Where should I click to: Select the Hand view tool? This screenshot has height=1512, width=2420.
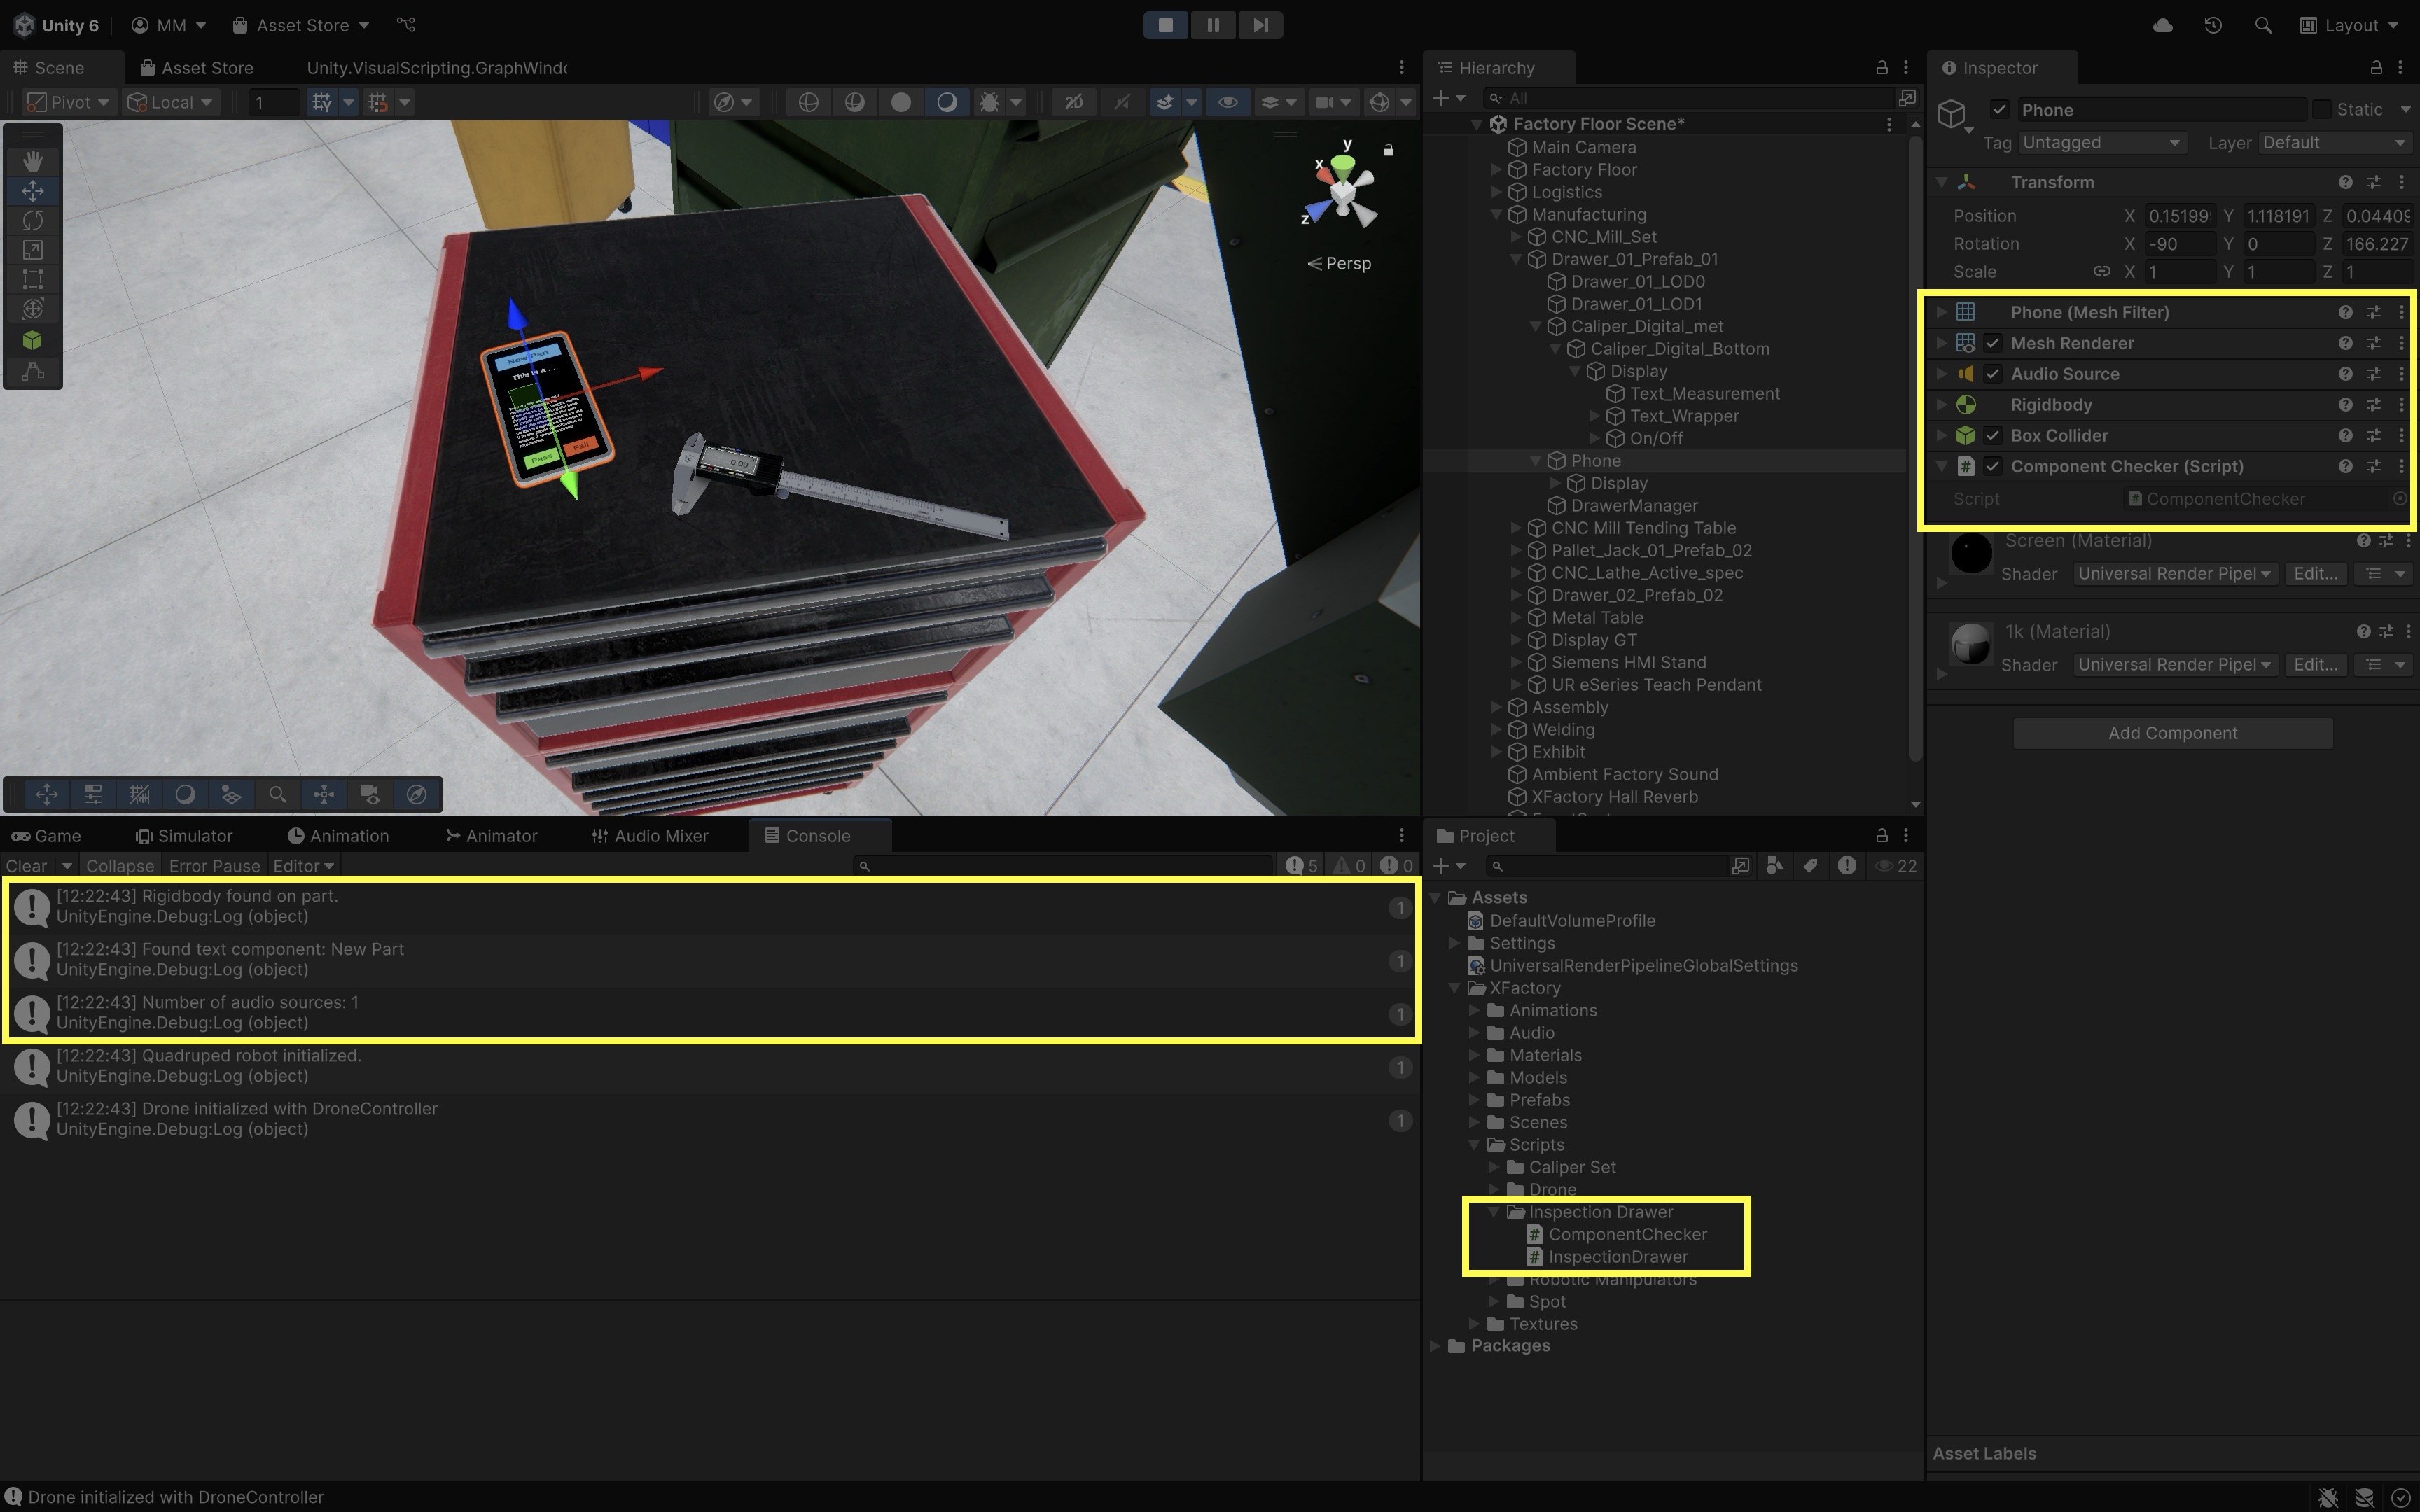[32, 160]
